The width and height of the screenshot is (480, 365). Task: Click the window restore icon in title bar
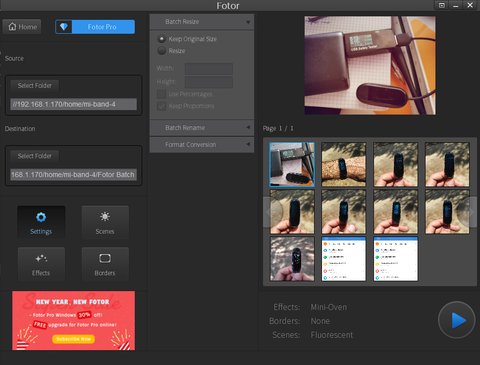coord(442,5)
